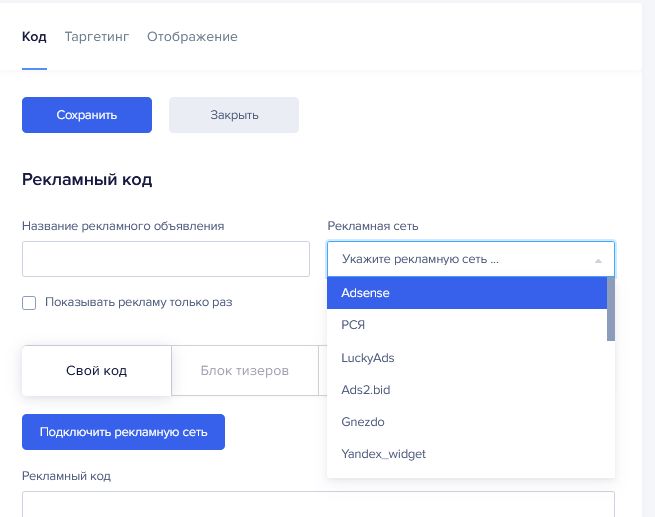
Task: Select the Ads2.bid option
Action: coord(467,390)
